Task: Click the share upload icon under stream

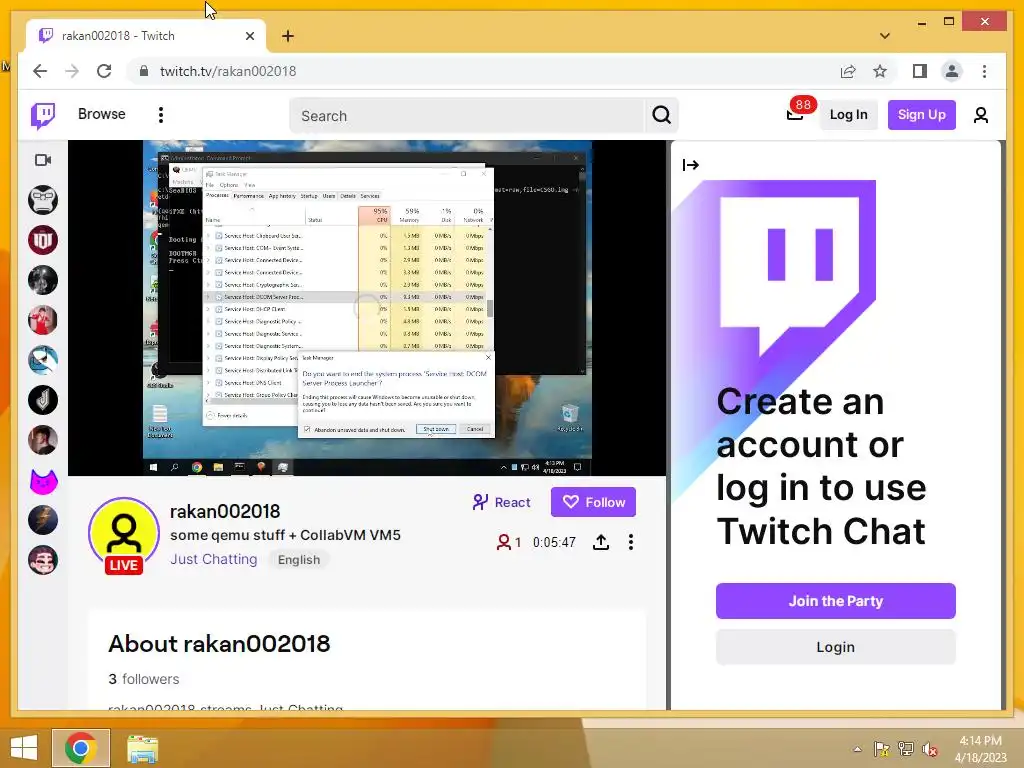Action: coord(601,542)
